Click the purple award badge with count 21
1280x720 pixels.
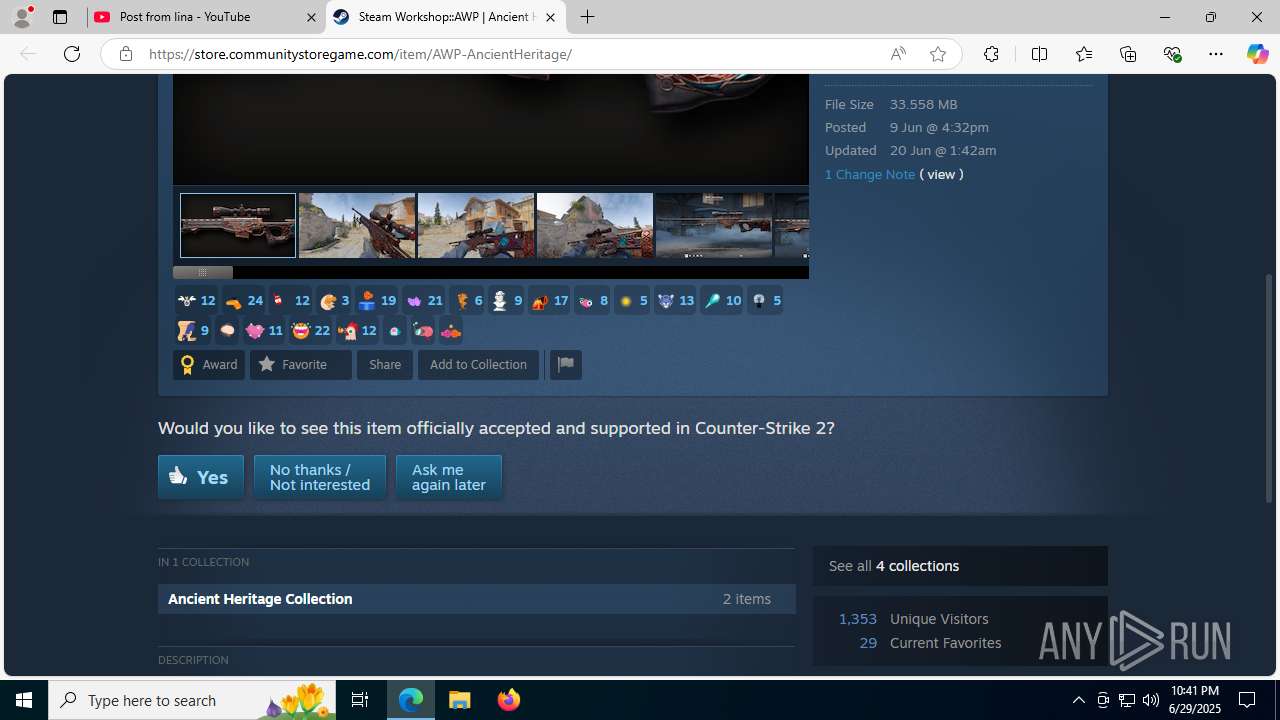coord(424,300)
